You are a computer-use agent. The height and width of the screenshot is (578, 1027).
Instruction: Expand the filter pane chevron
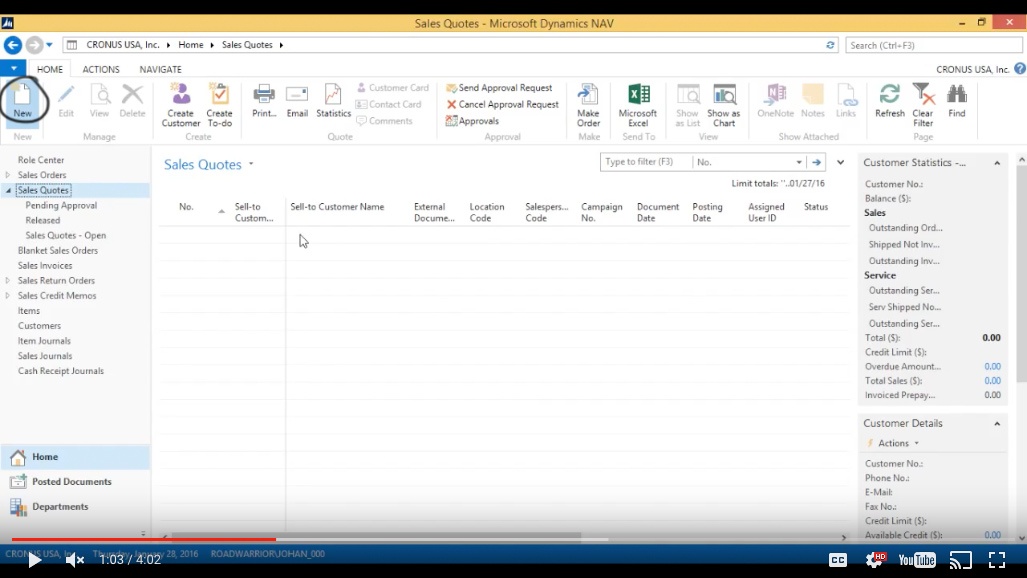tap(840, 162)
